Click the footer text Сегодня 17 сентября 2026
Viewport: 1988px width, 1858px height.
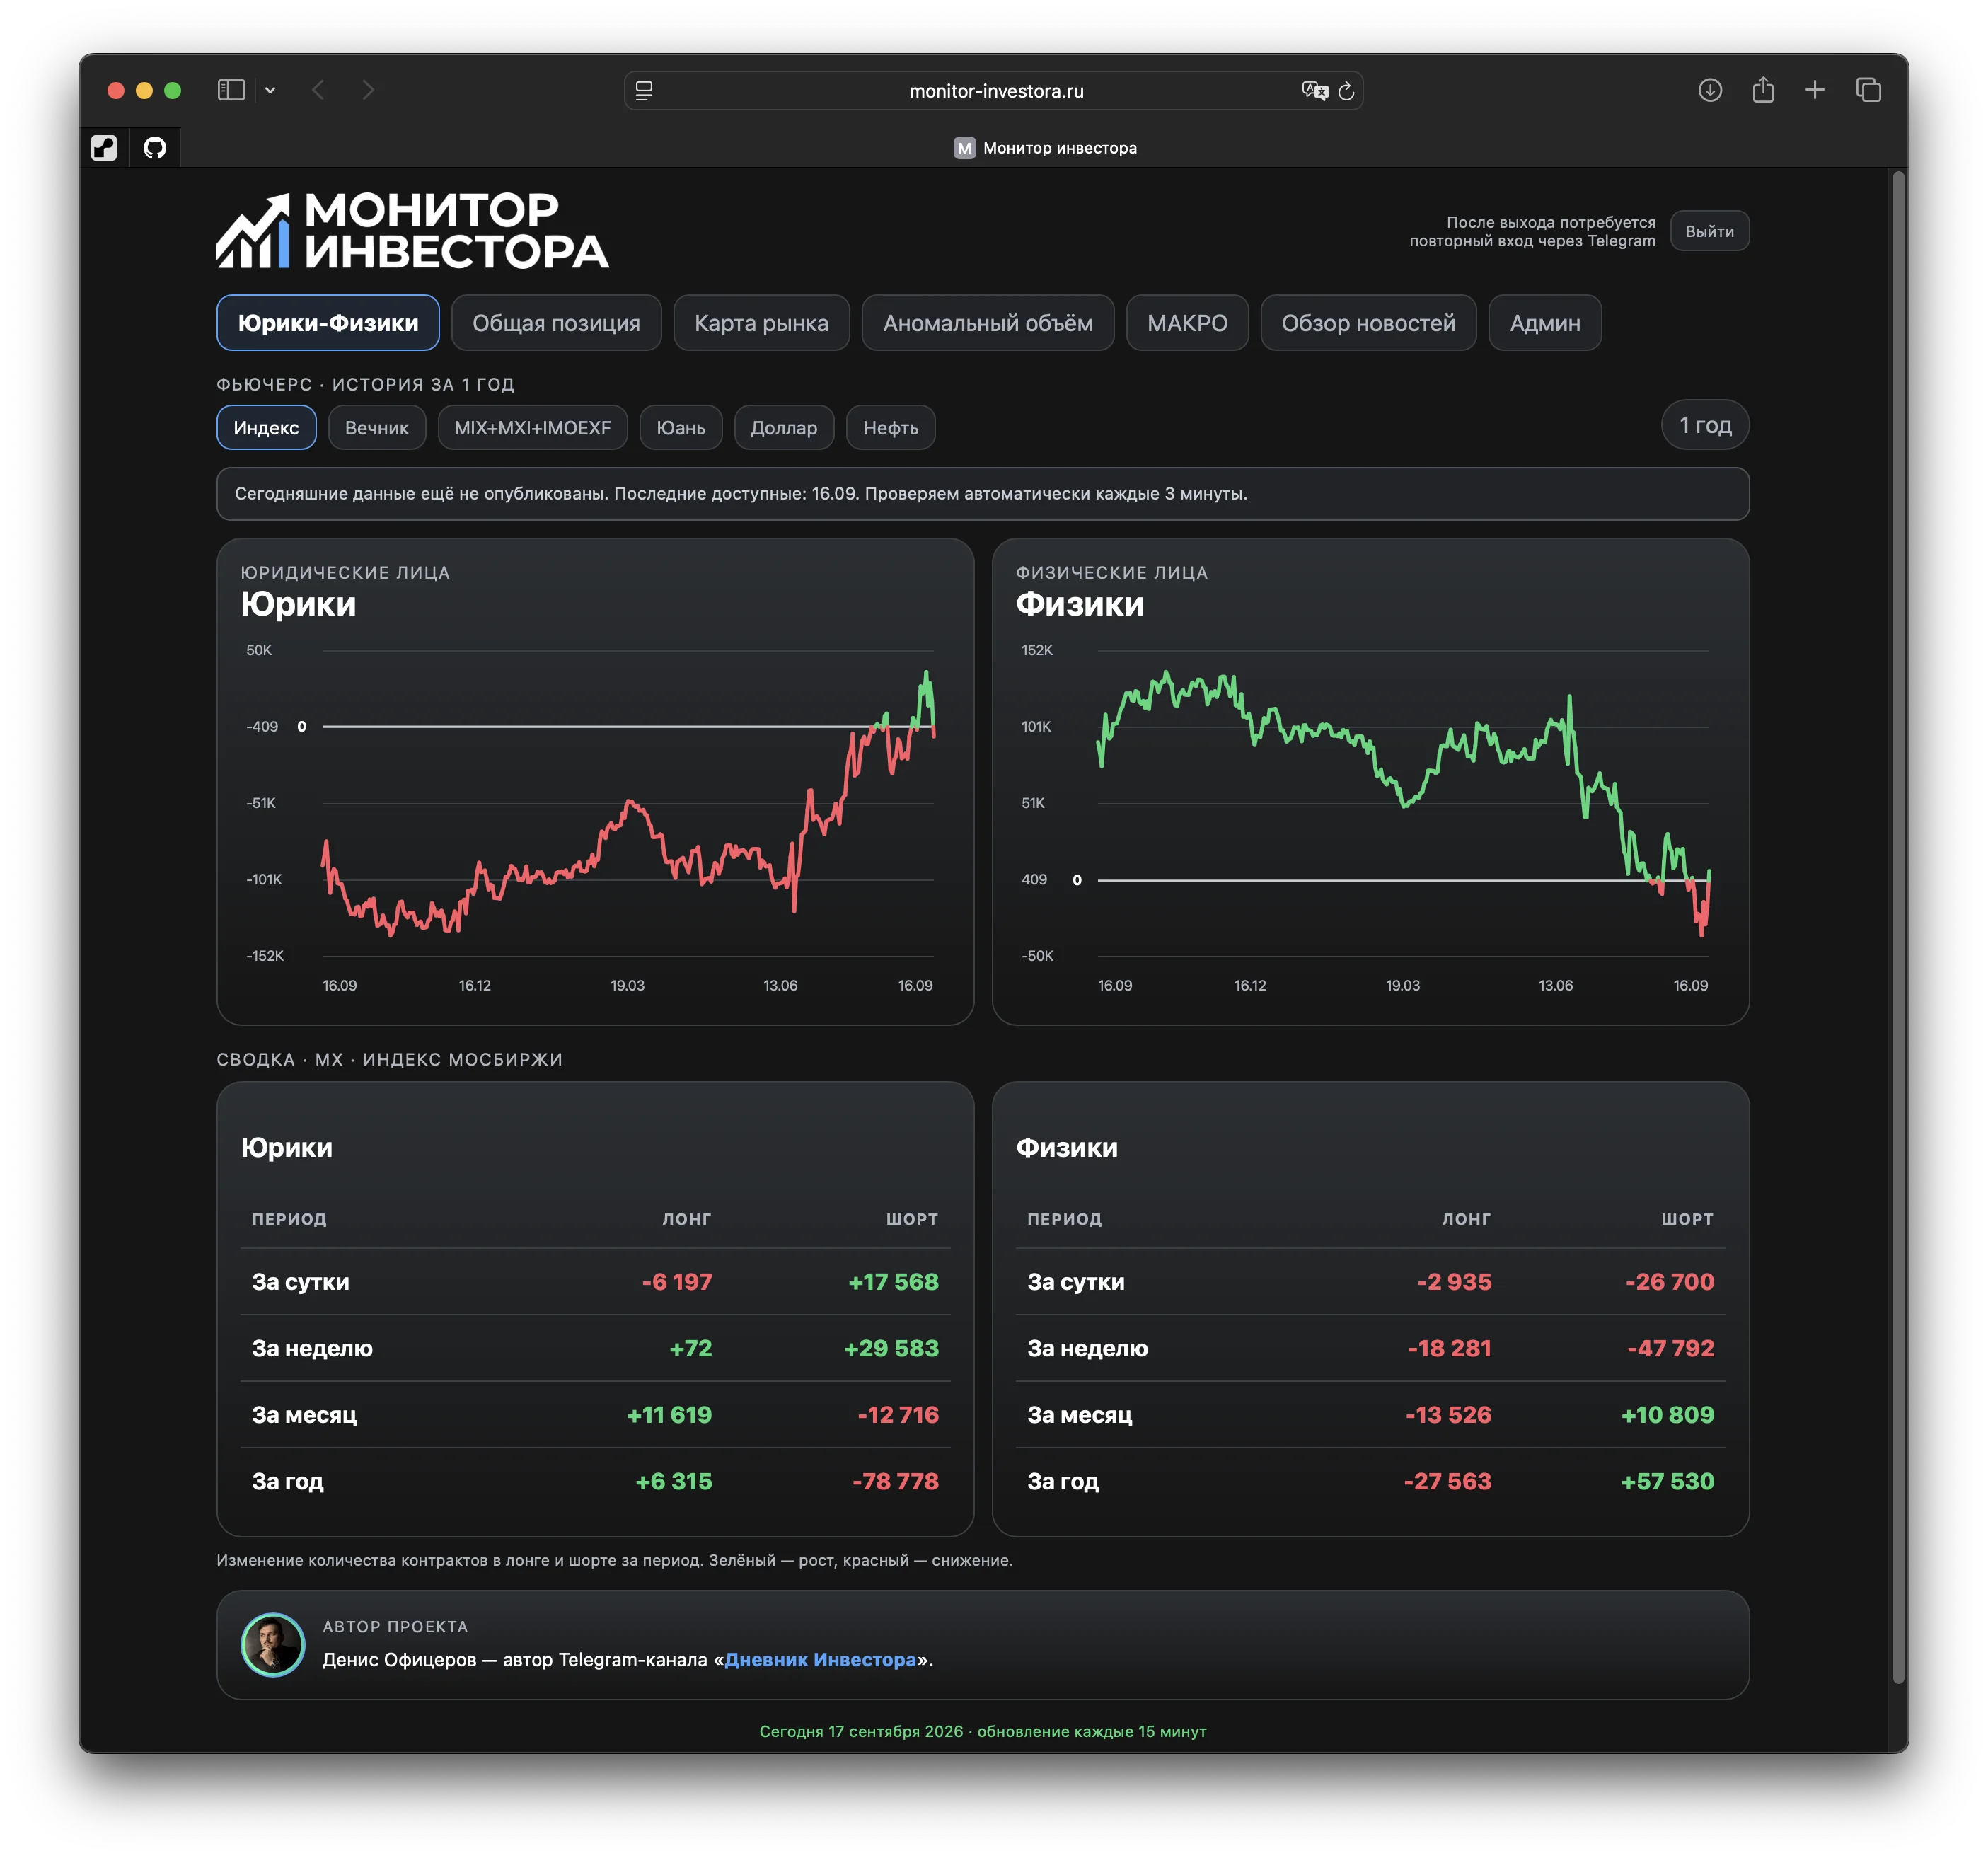[861, 1731]
